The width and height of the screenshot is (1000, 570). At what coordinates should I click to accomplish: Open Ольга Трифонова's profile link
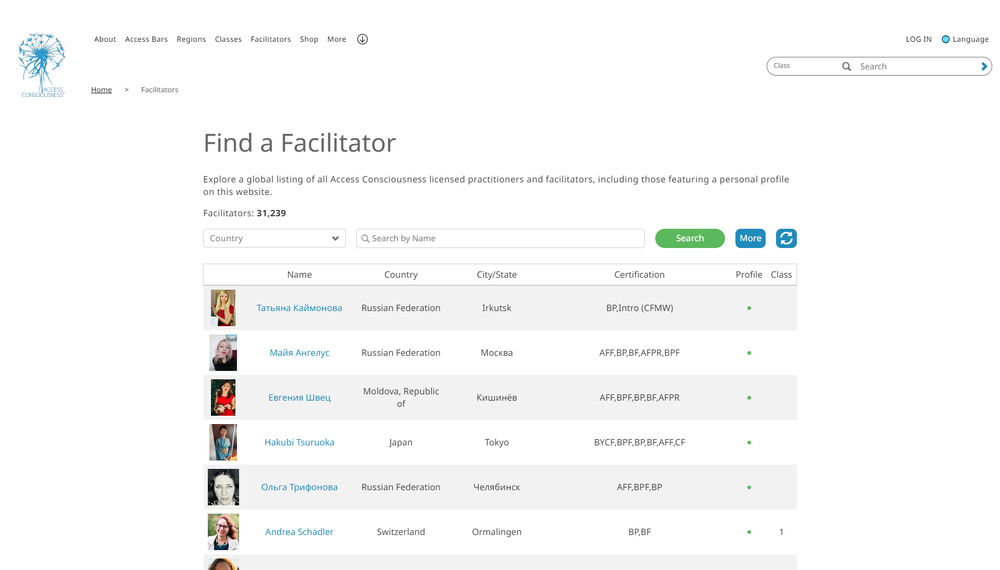click(x=299, y=487)
